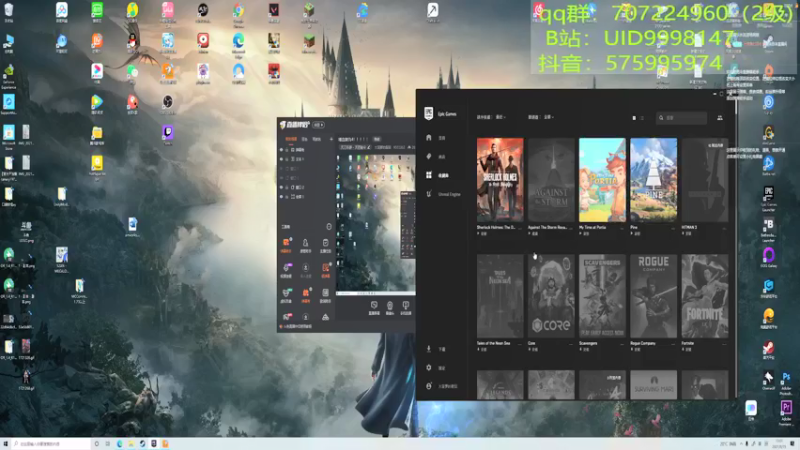Open the Store tag icon in Epic sidebar
The width and height of the screenshot is (800, 450).
point(429,157)
